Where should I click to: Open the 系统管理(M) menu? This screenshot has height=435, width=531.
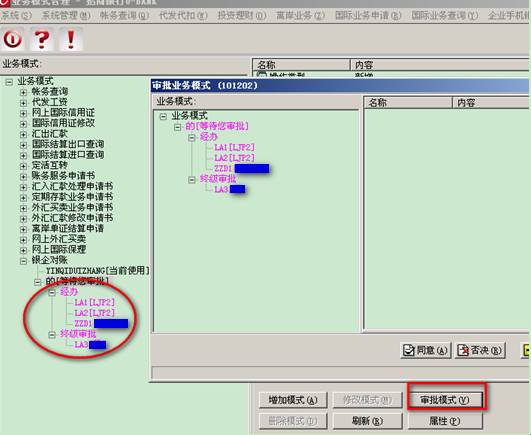(x=66, y=16)
